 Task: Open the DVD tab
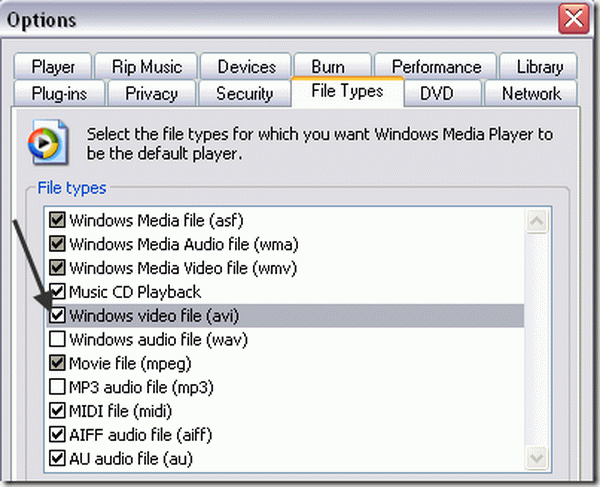click(x=437, y=93)
